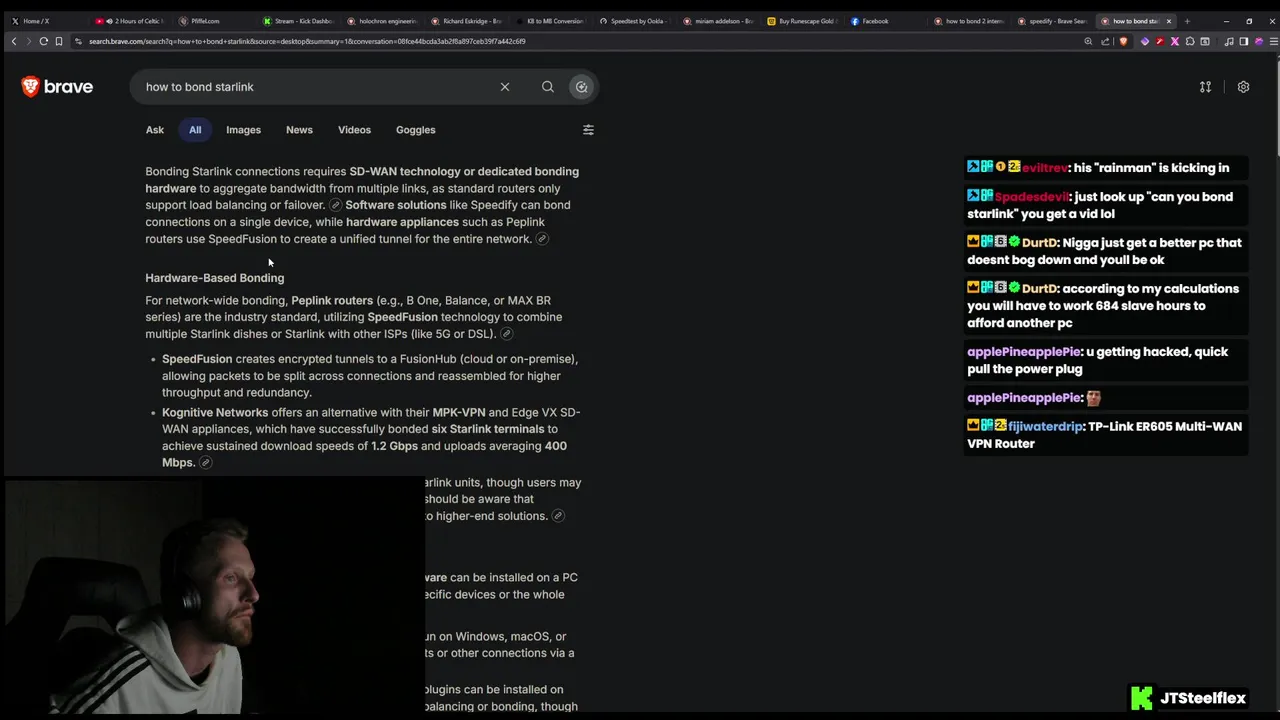Open the search filters icon
The height and width of the screenshot is (720, 1280).
(x=588, y=130)
